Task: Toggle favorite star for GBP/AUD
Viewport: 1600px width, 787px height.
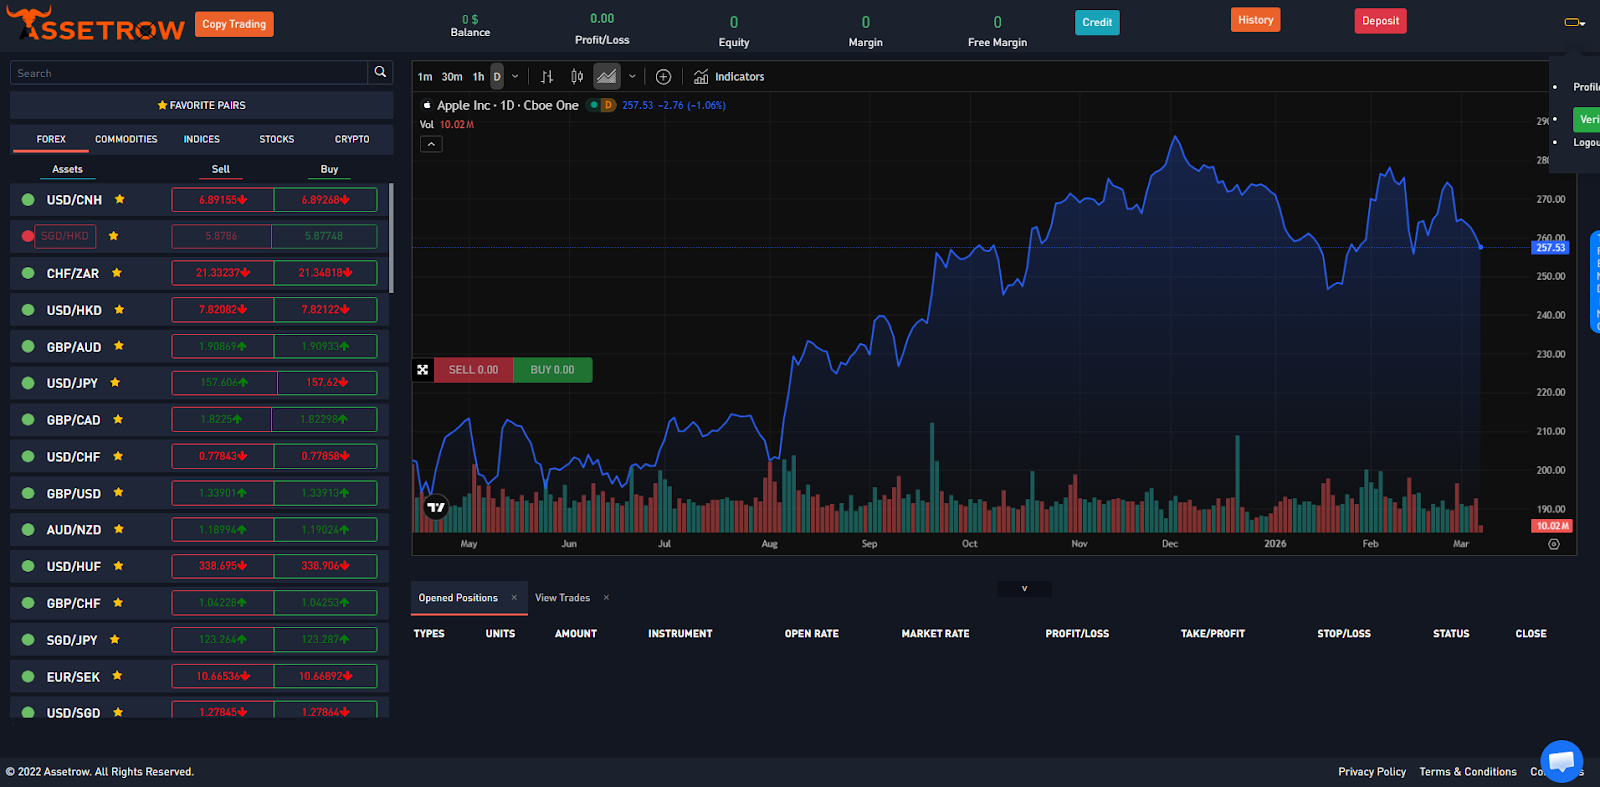Action: 119,346
